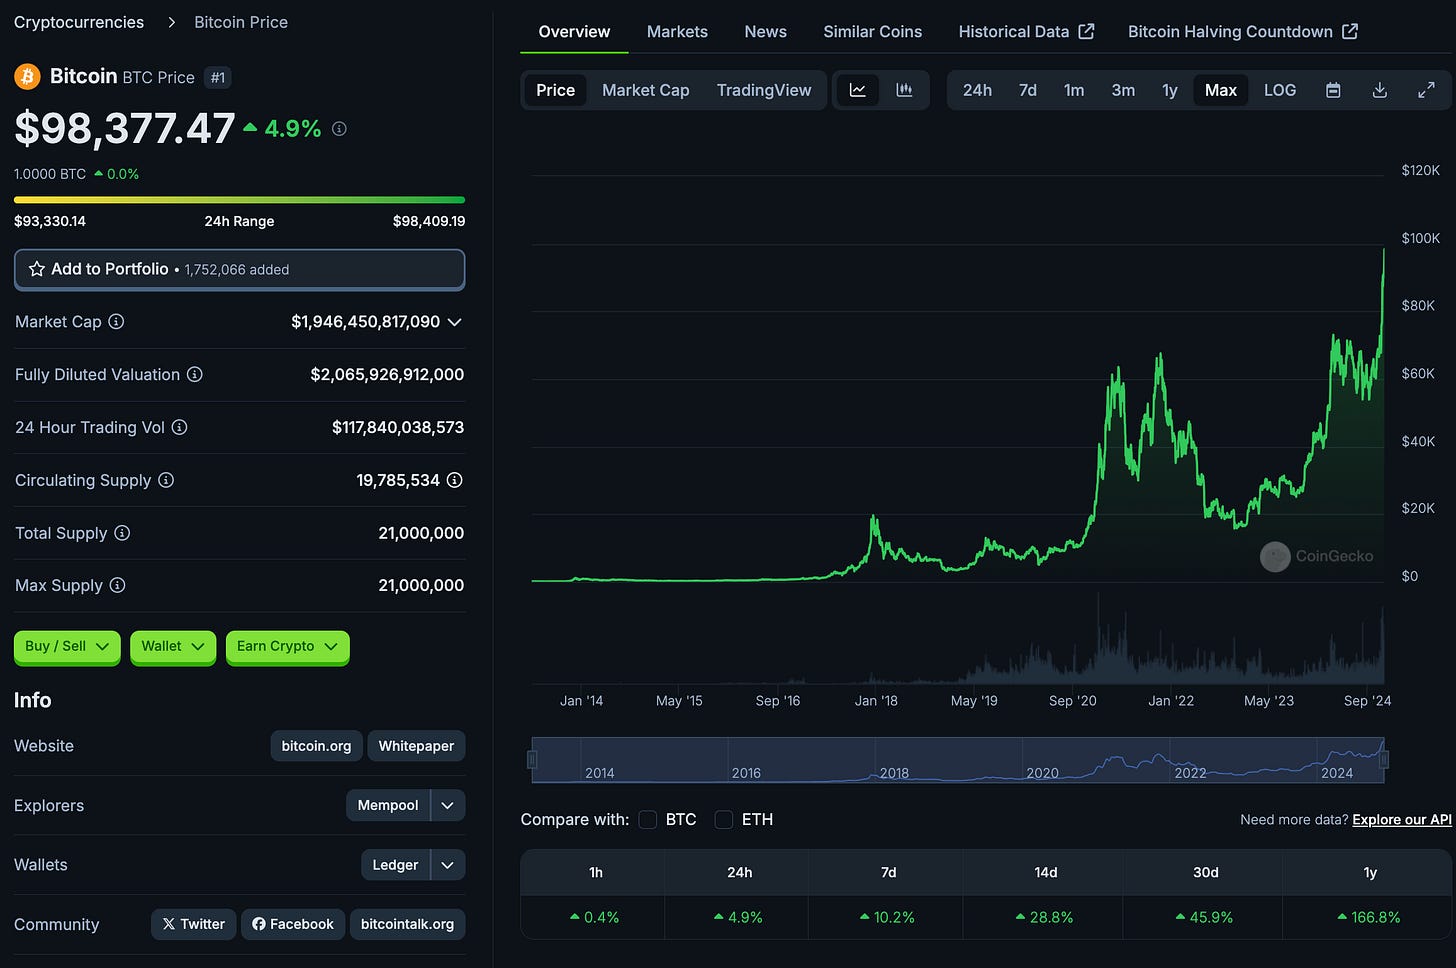Tick the ETH compare checkbox
This screenshot has width=1456, height=968.
[724, 819]
